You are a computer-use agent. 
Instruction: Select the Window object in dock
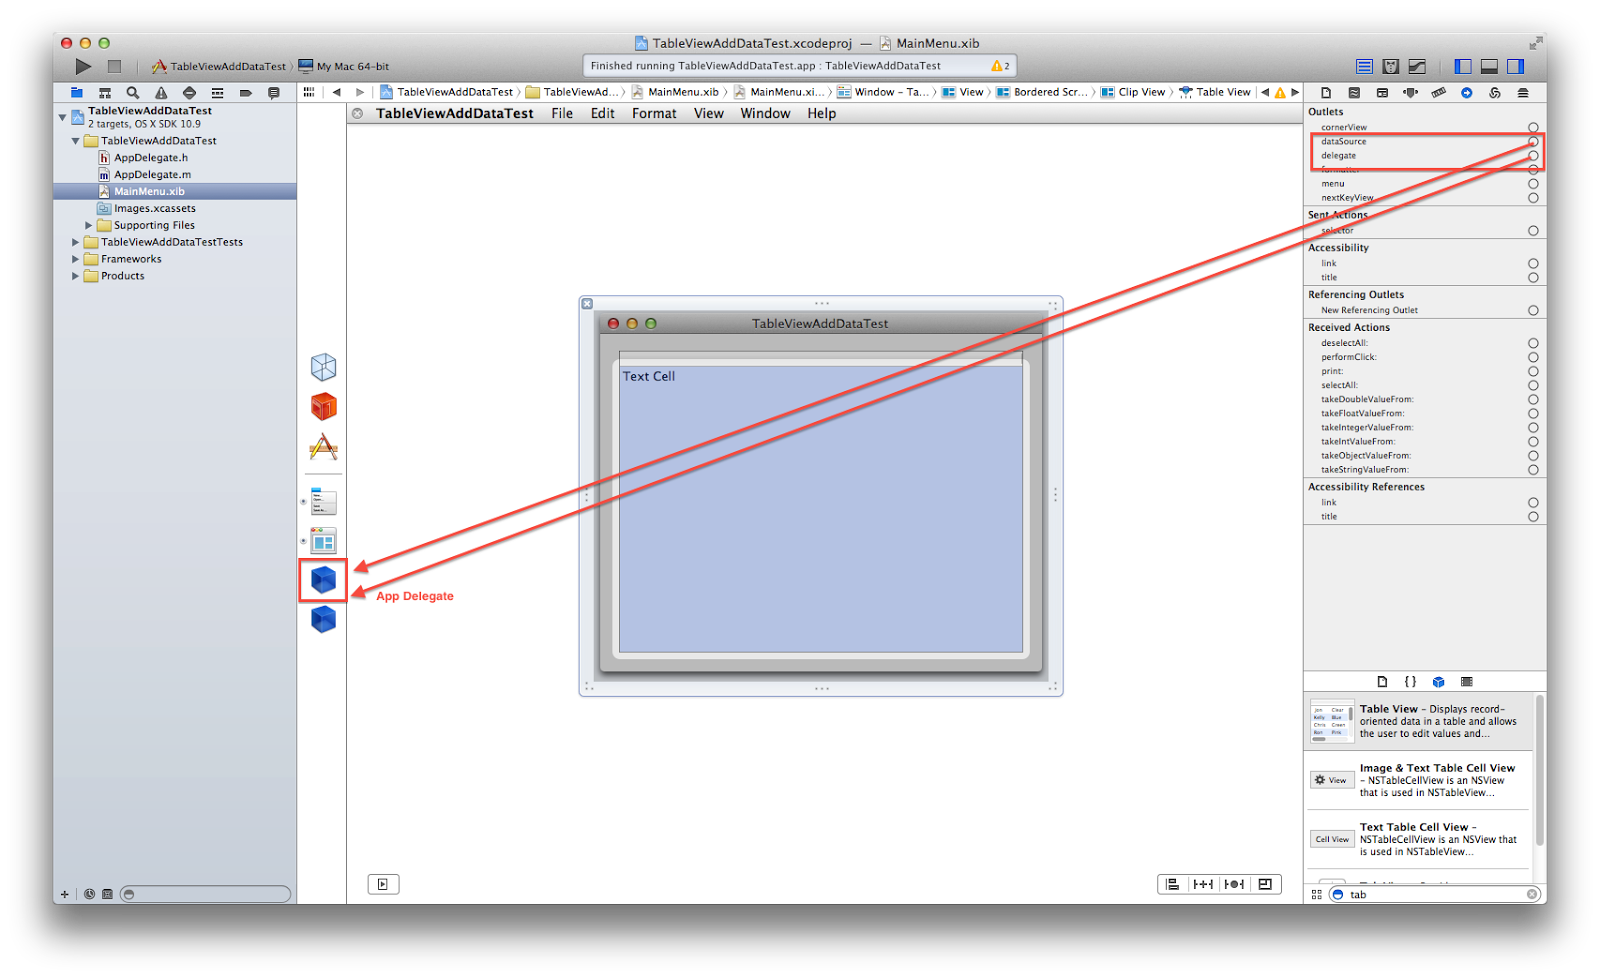(323, 541)
